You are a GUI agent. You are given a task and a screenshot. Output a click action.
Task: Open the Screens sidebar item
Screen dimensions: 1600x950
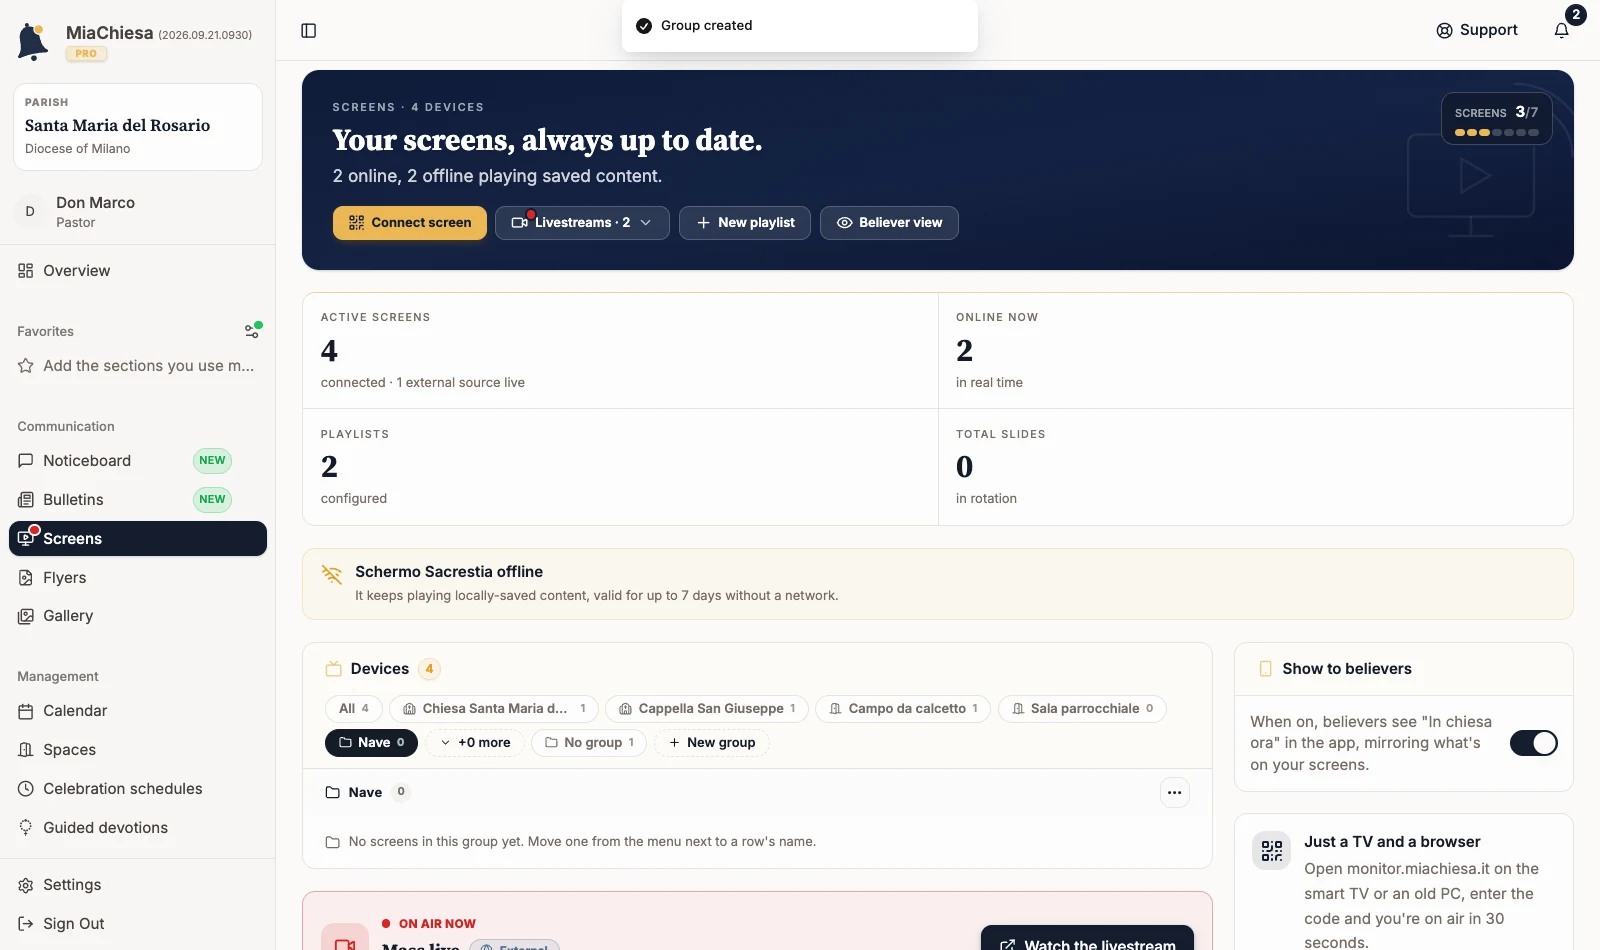(138, 539)
